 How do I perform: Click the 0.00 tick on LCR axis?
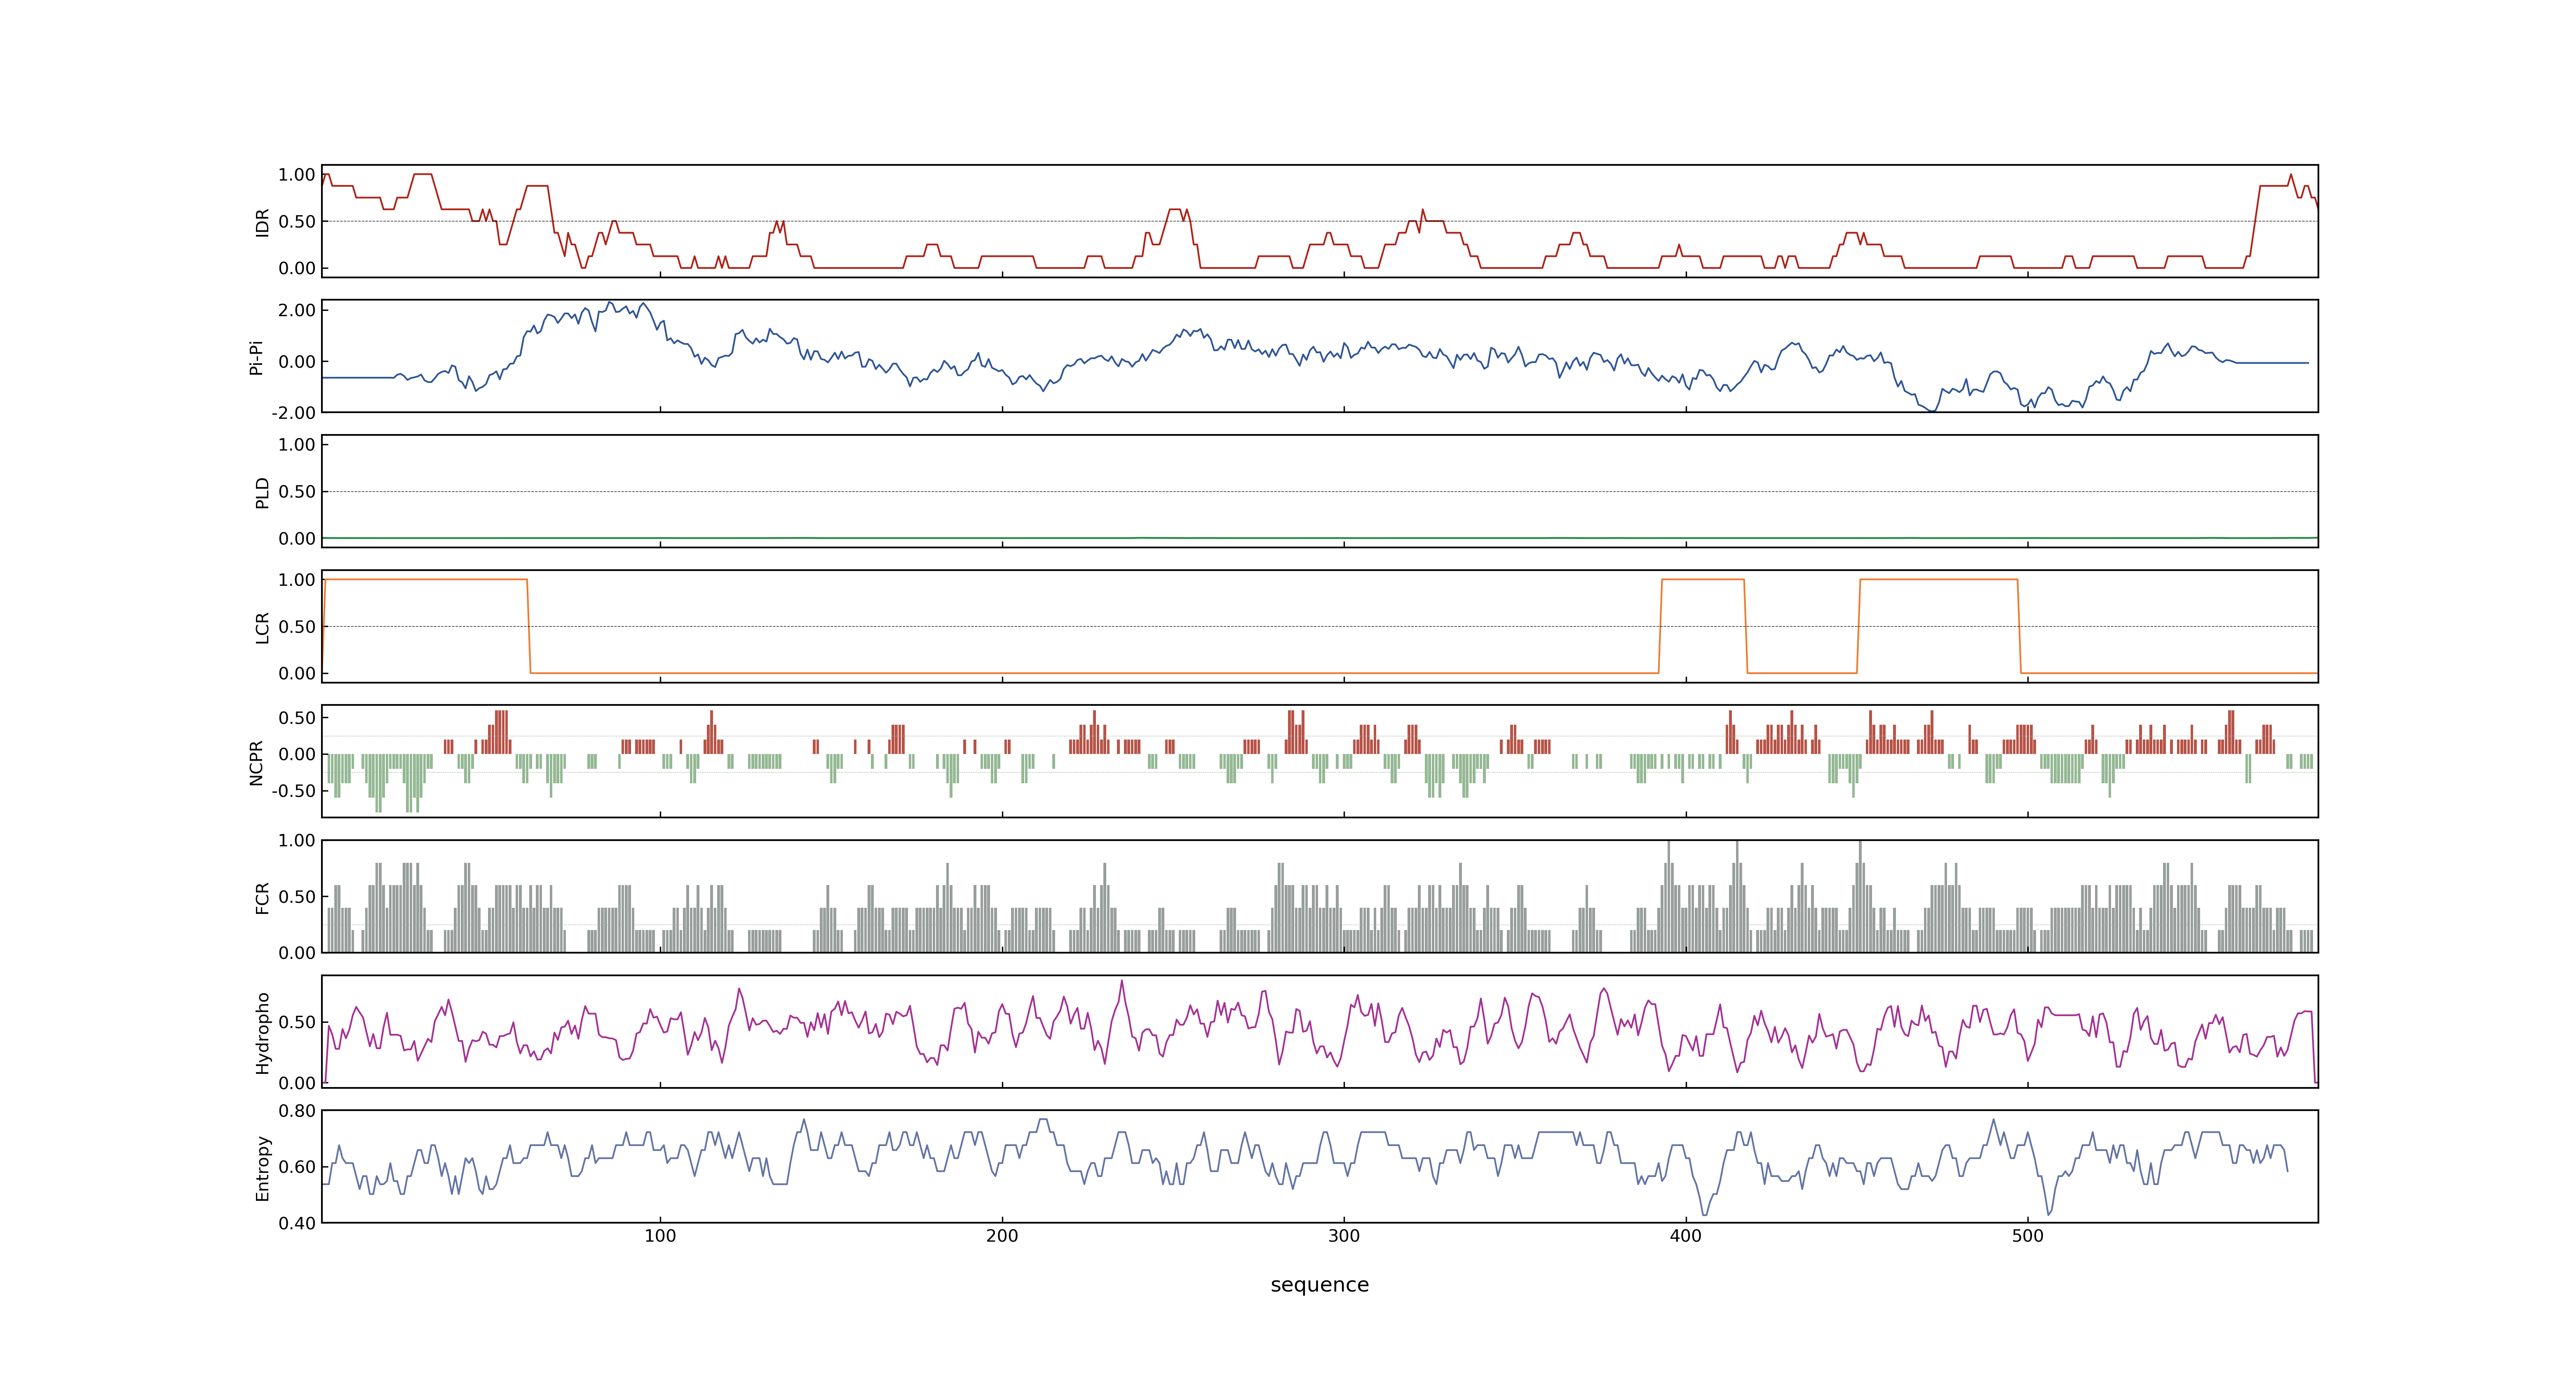(x=297, y=674)
